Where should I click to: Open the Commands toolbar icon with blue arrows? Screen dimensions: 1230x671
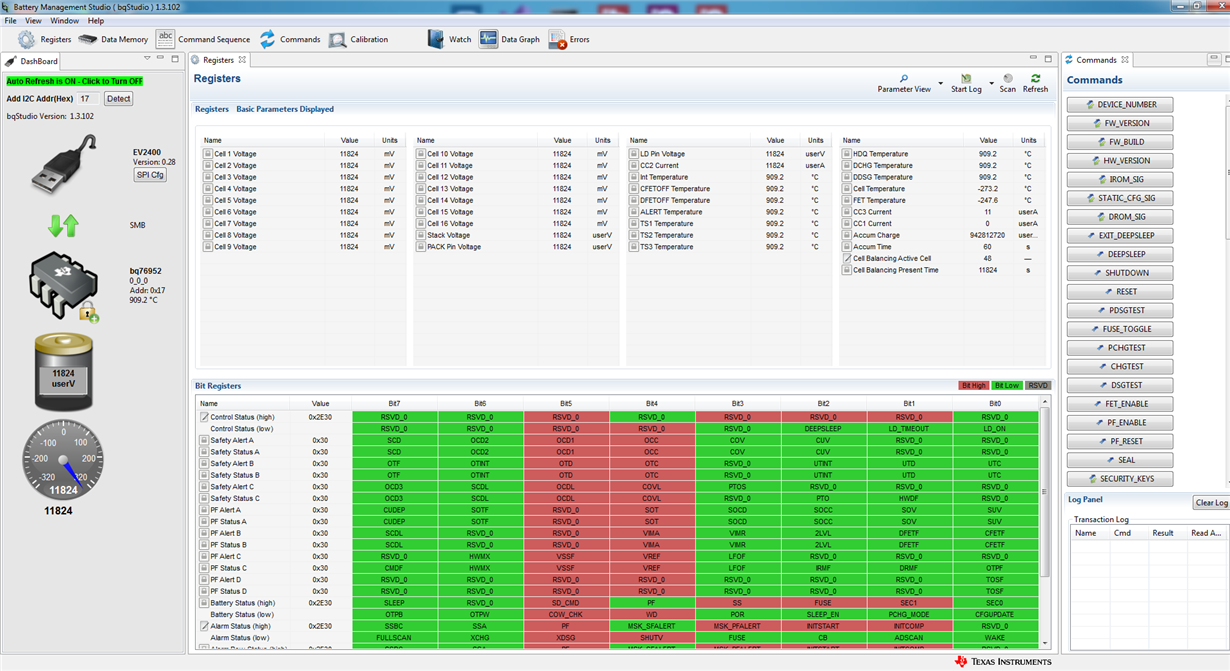267,40
